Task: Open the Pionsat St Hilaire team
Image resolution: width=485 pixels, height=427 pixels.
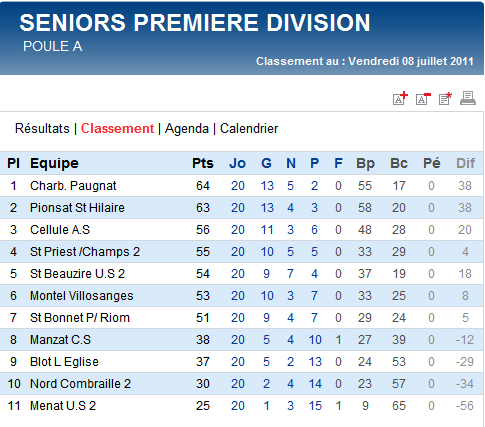Action: coord(77,208)
